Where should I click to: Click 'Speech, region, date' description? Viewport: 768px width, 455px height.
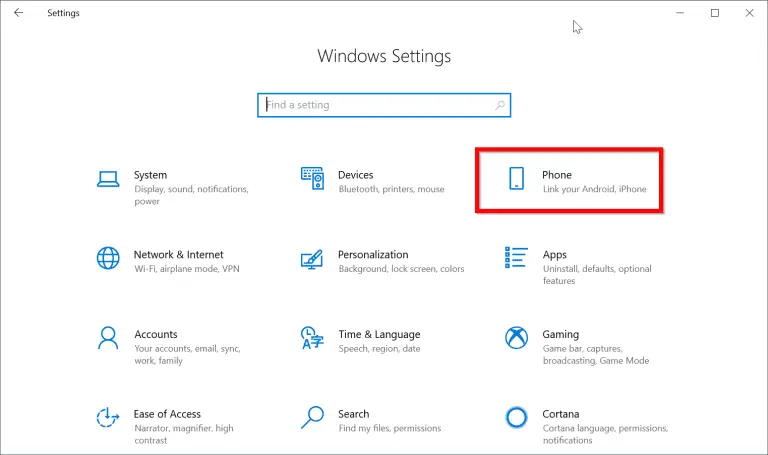(x=379, y=349)
